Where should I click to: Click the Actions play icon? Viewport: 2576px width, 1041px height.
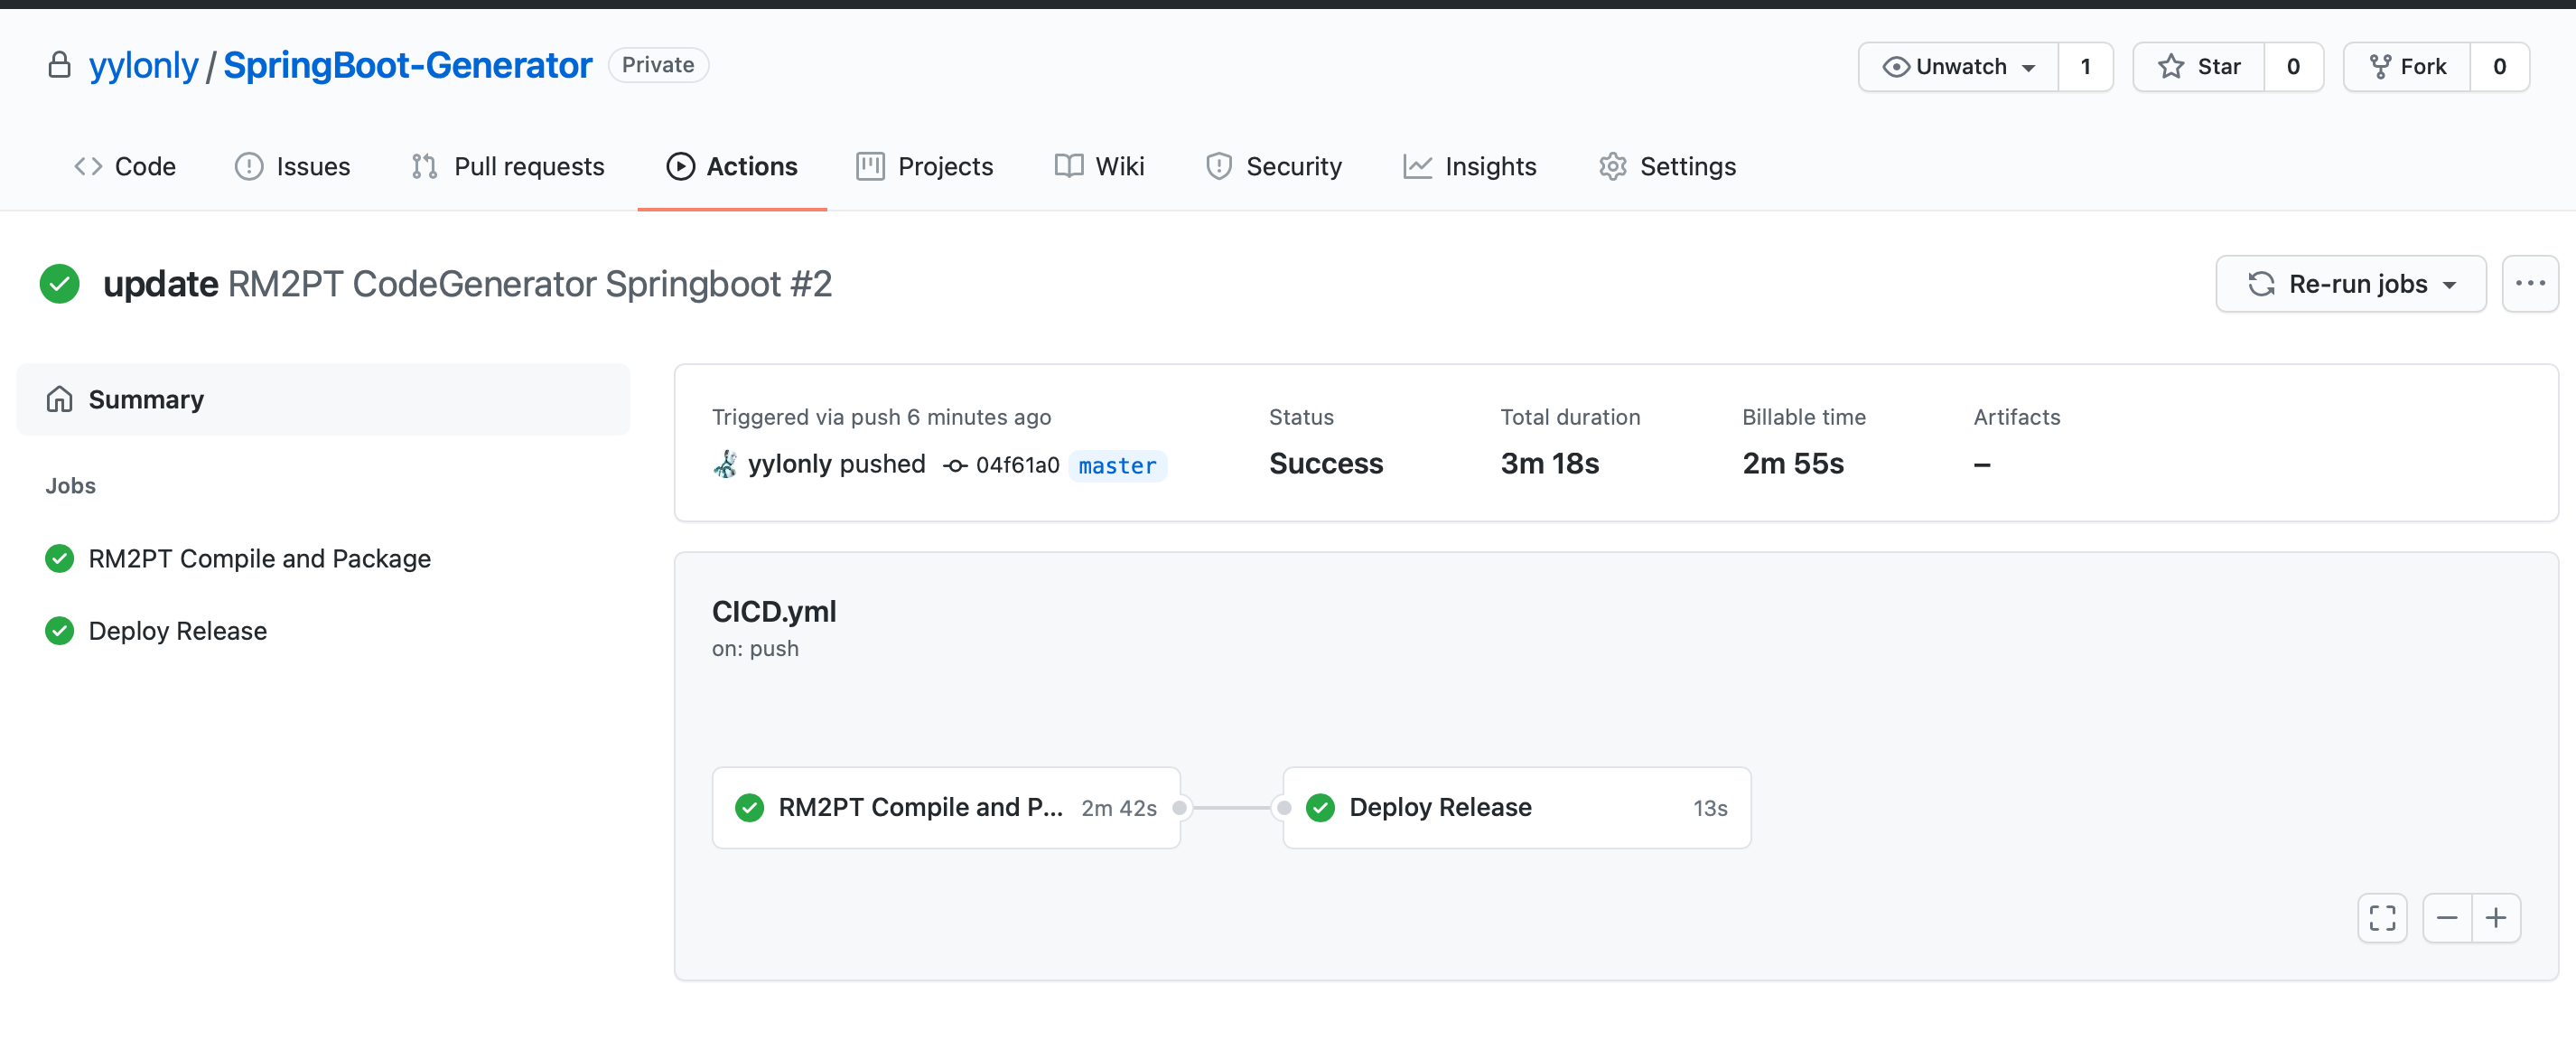tap(680, 166)
